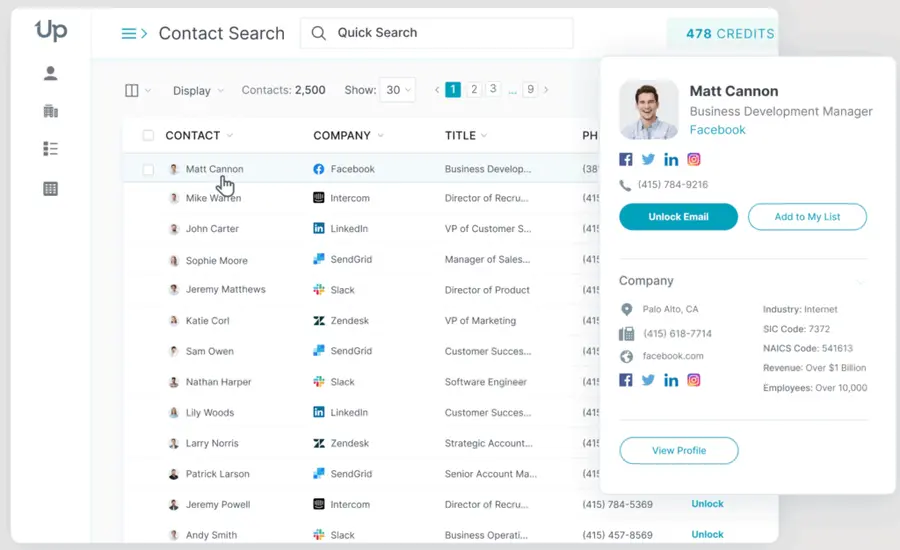Image resolution: width=900 pixels, height=550 pixels.
Task: Select Lily Woods contact name
Action: pyautogui.click(x=210, y=413)
